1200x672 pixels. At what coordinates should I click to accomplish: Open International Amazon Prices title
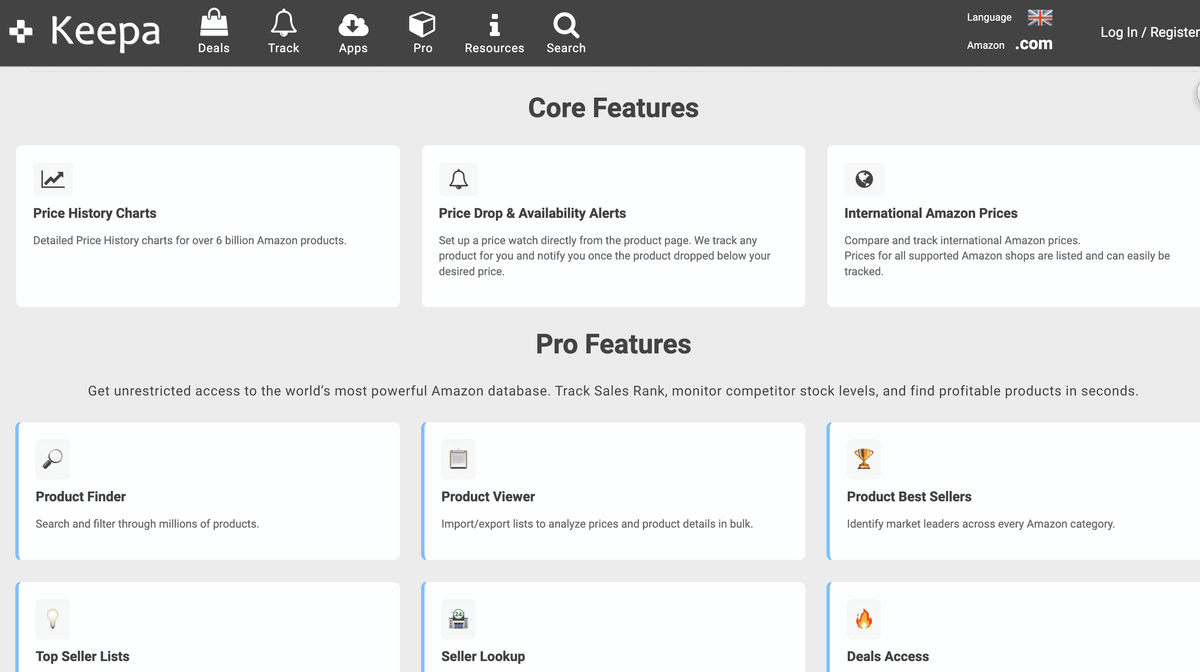931,213
